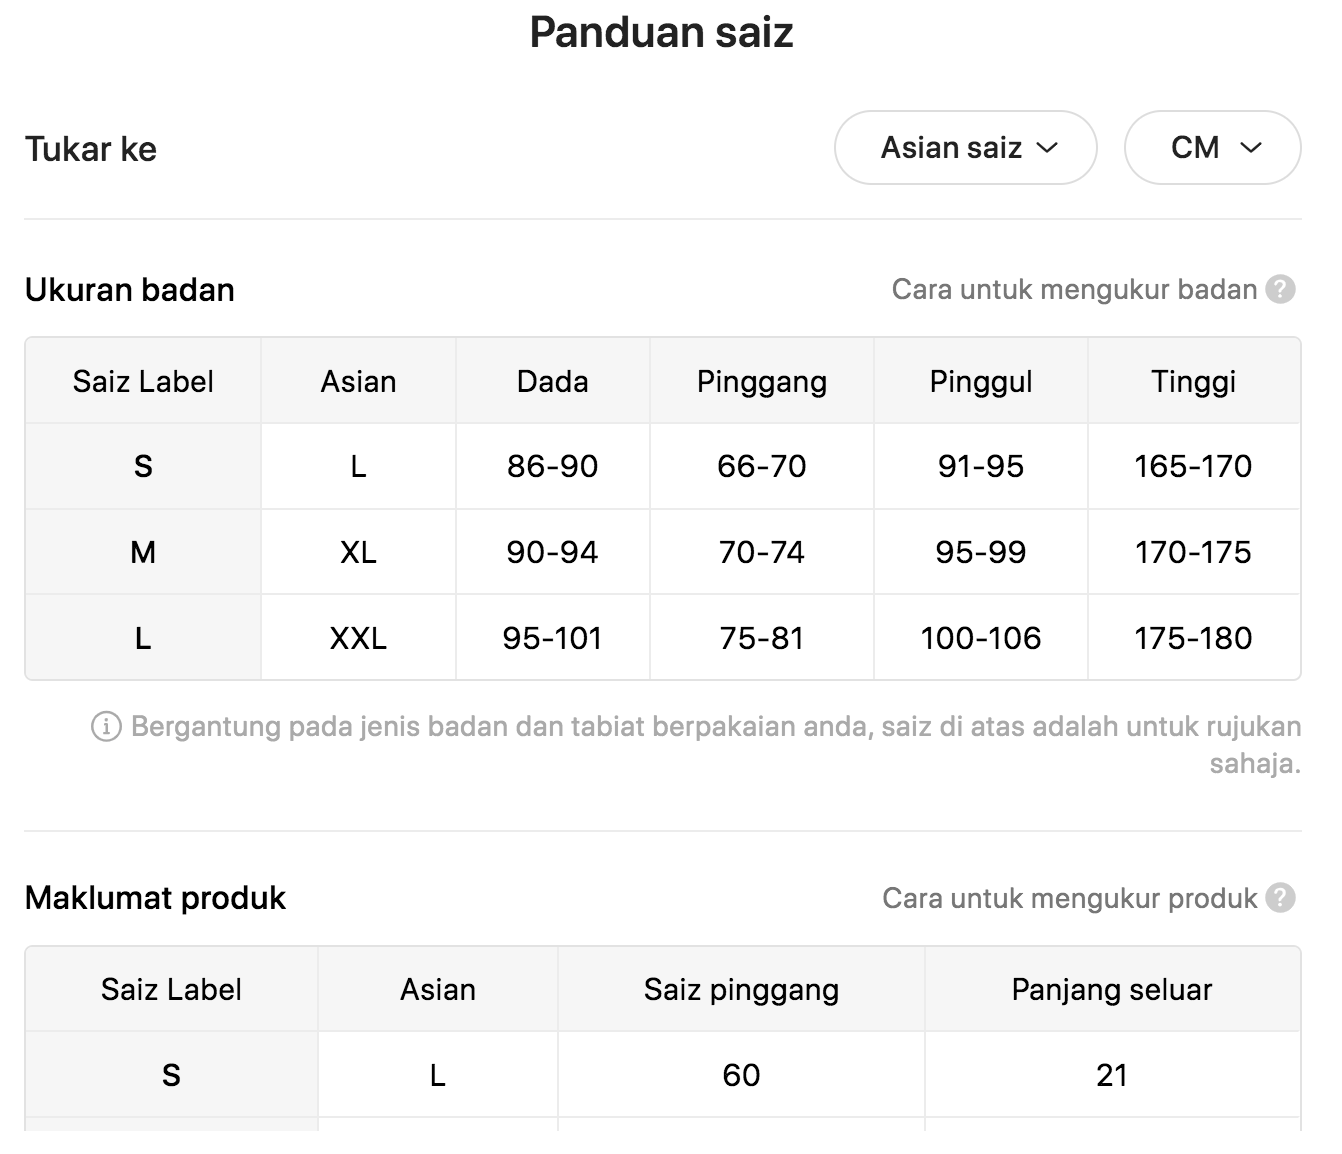Open the Asian saiz dropdown

[x=966, y=148]
